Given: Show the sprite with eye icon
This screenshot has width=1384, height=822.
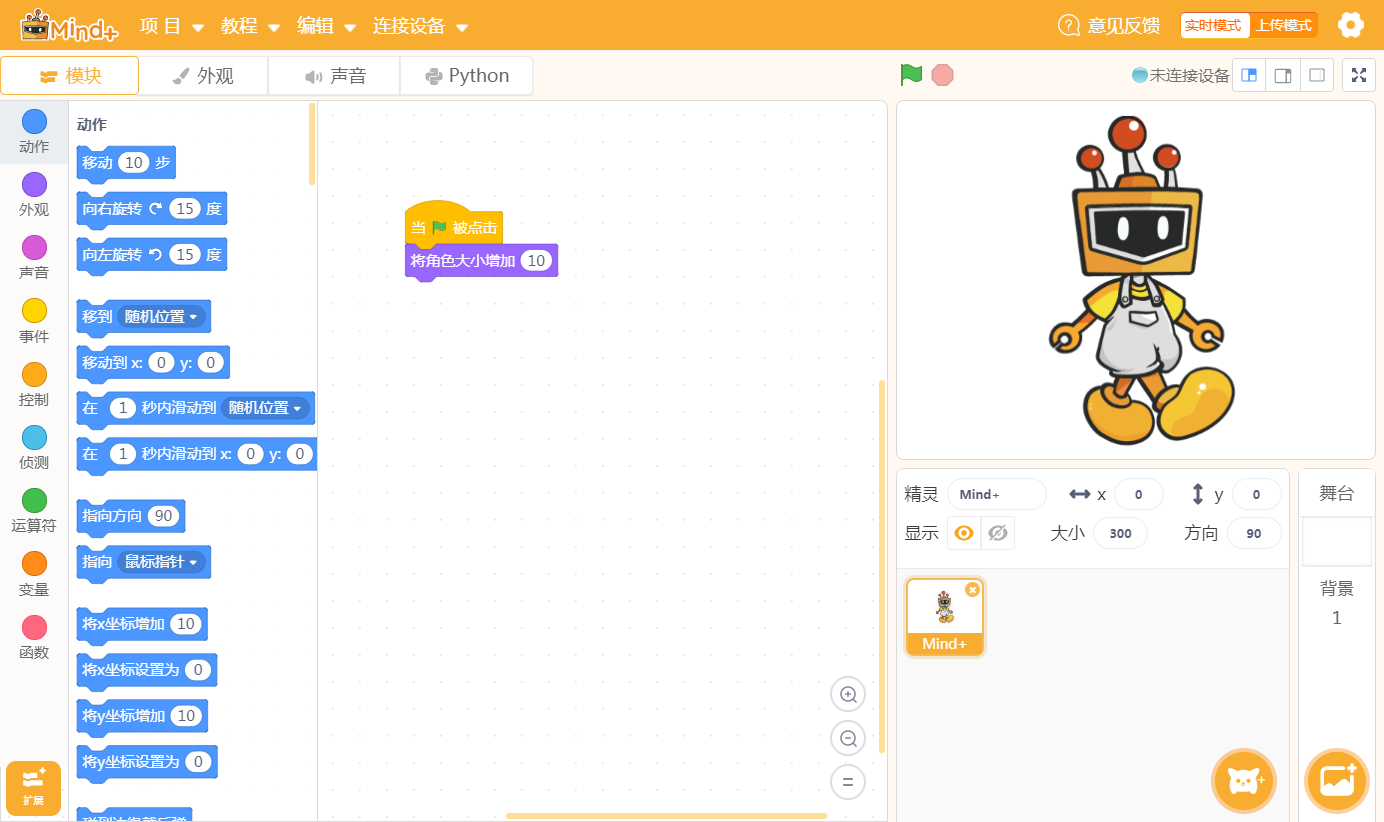Looking at the screenshot, I should click(x=964, y=533).
